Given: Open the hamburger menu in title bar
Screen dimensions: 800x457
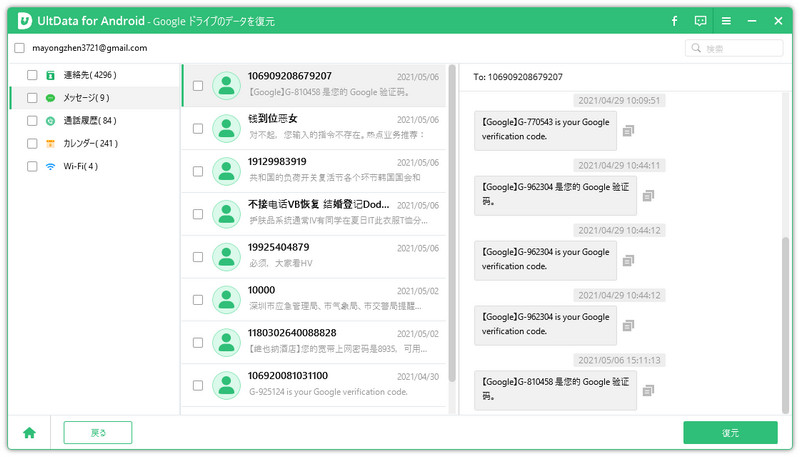Looking at the screenshot, I should click(726, 20).
